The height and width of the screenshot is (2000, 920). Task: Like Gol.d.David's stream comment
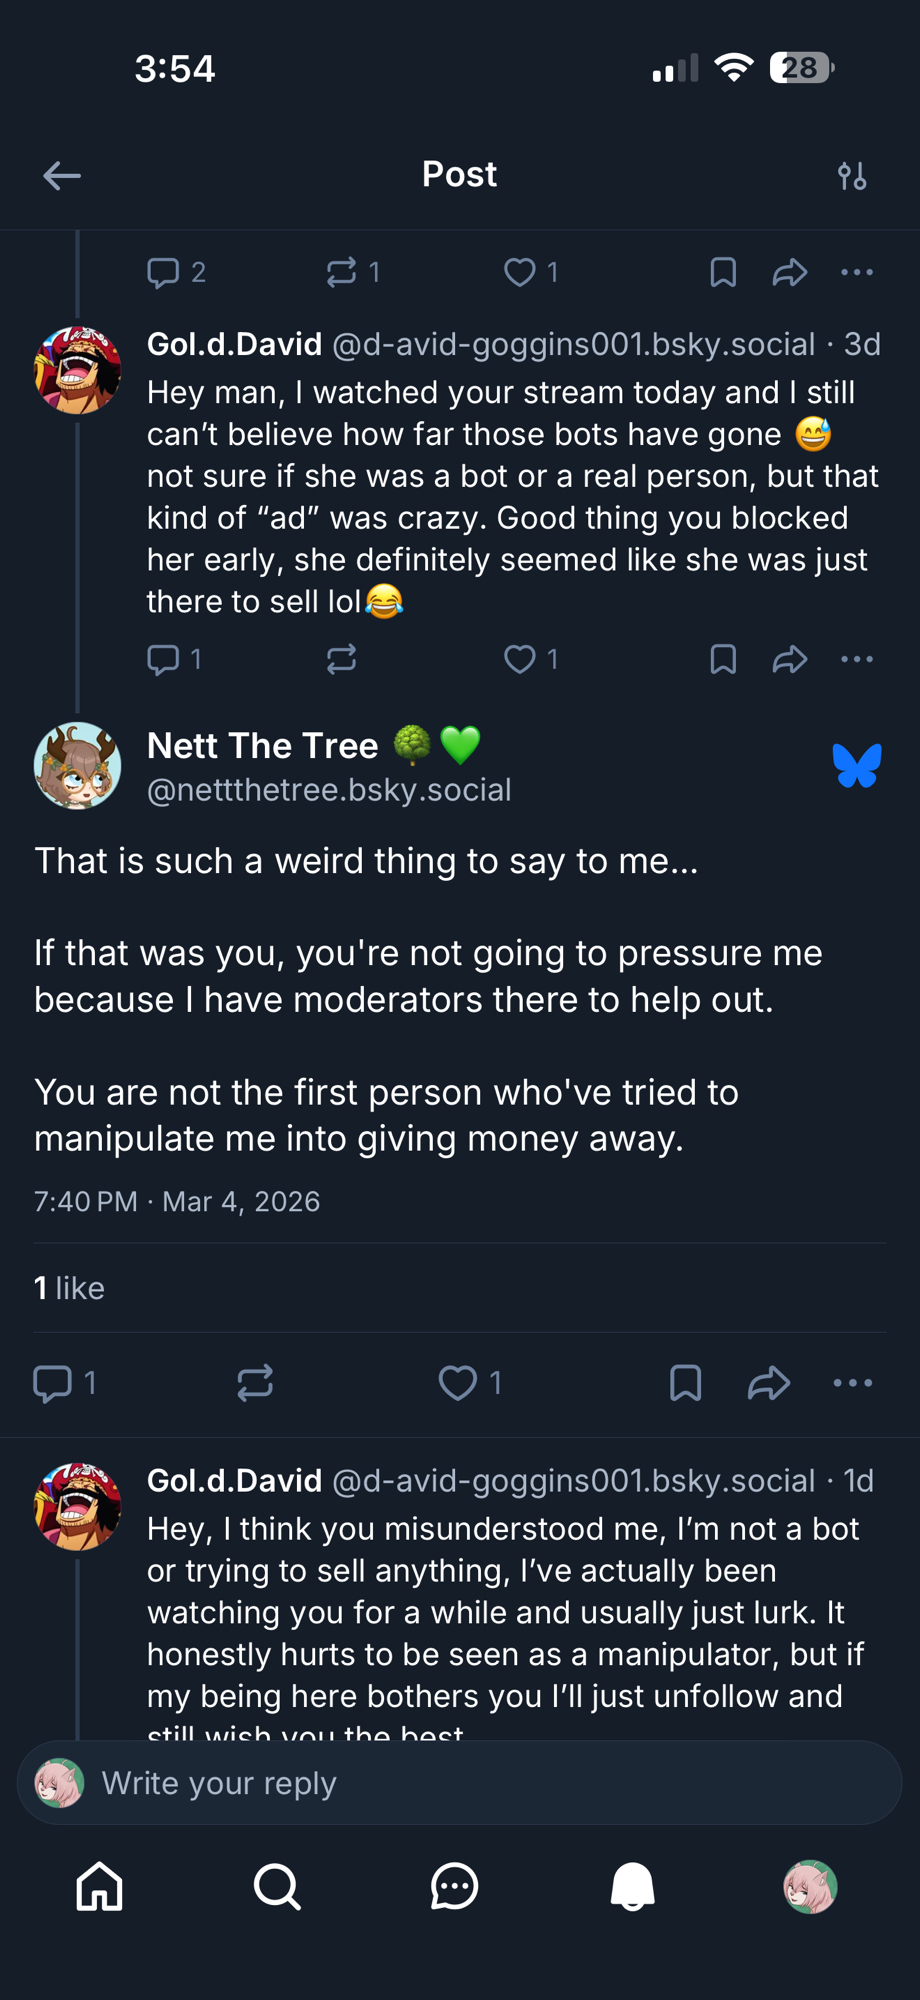click(520, 659)
